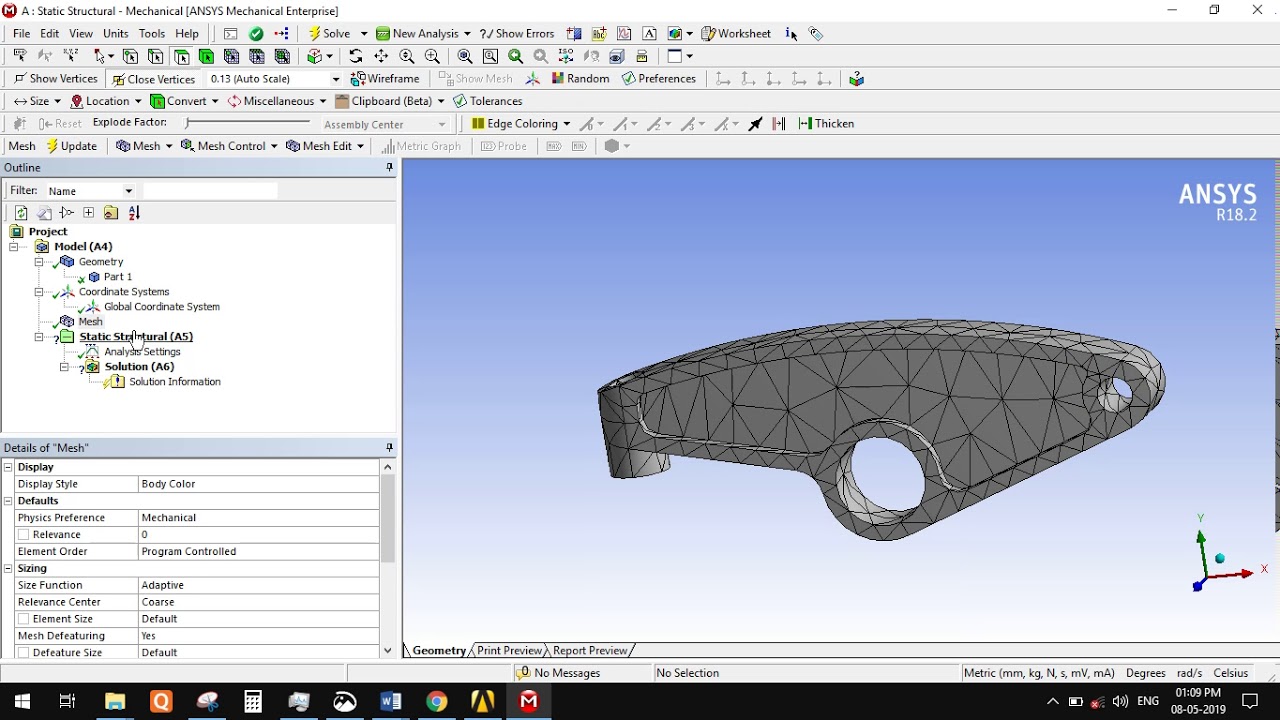The height and width of the screenshot is (720, 1280).
Task: Select Analysis Settings in tree
Action: coord(142,351)
